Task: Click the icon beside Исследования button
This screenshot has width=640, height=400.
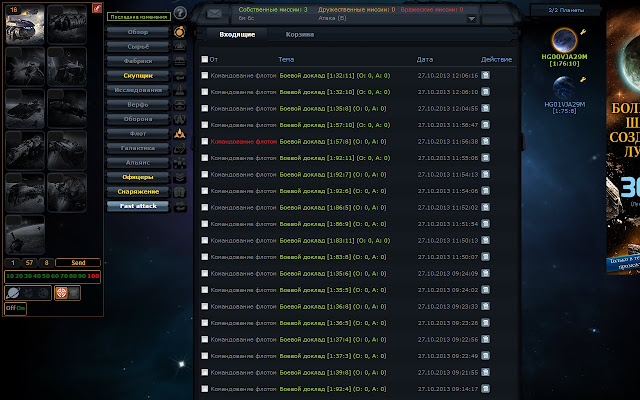Action: pos(180,90)
